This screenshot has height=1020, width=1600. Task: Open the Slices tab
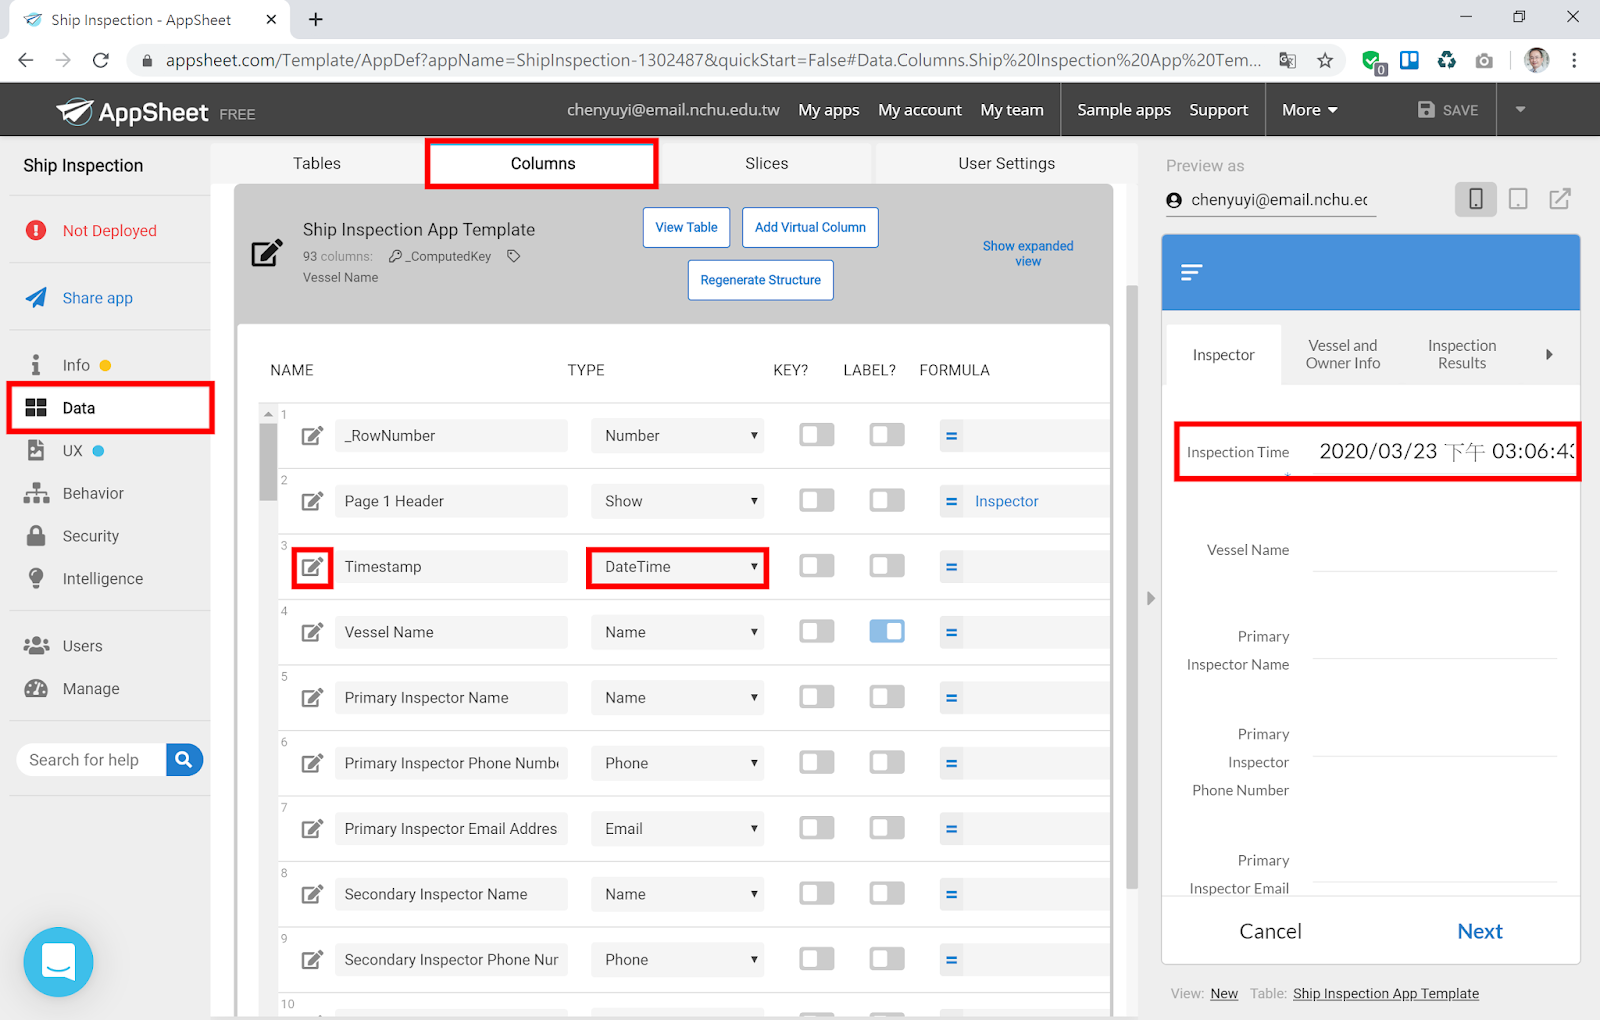pyautogui.click(x=767, y=164)
